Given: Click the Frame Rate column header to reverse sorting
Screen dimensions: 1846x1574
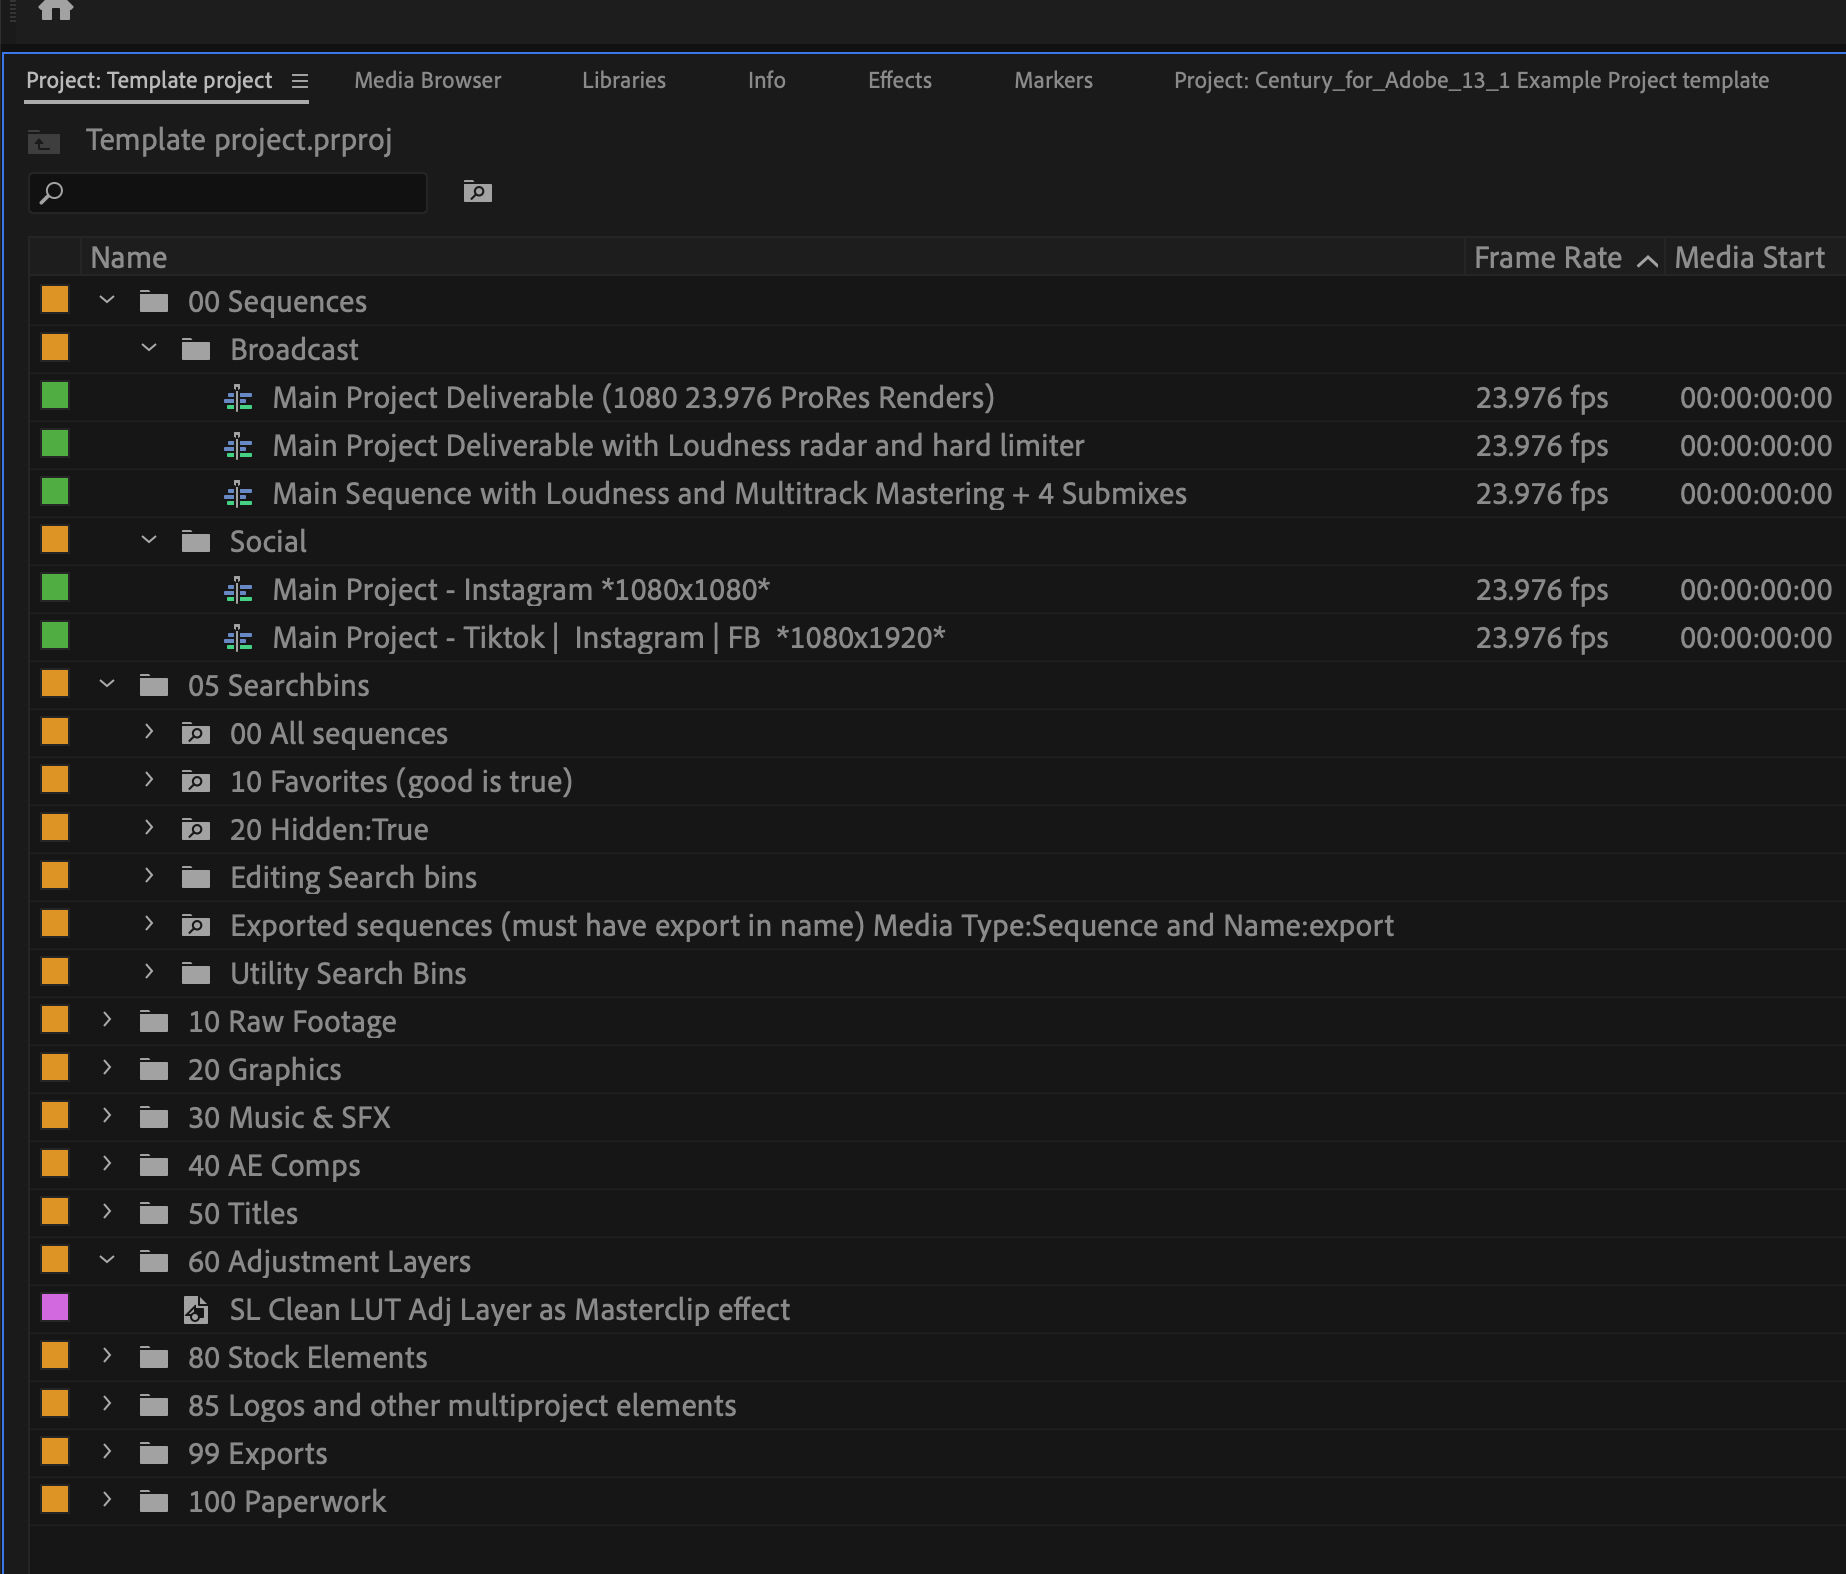Looking at the screenshot, I should pos(1547,257).
